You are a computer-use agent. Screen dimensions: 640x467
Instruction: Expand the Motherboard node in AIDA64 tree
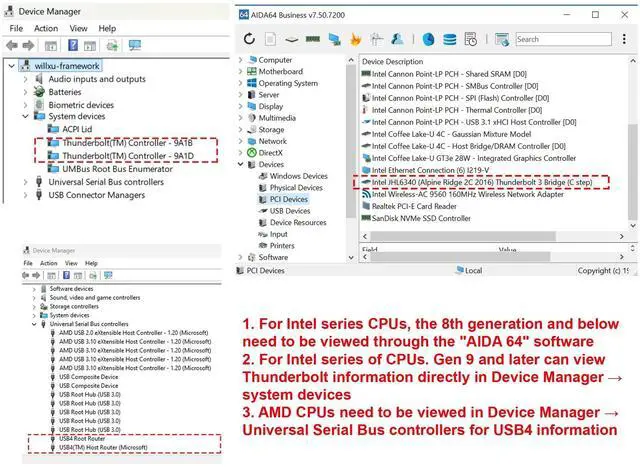tap(243, 72)
